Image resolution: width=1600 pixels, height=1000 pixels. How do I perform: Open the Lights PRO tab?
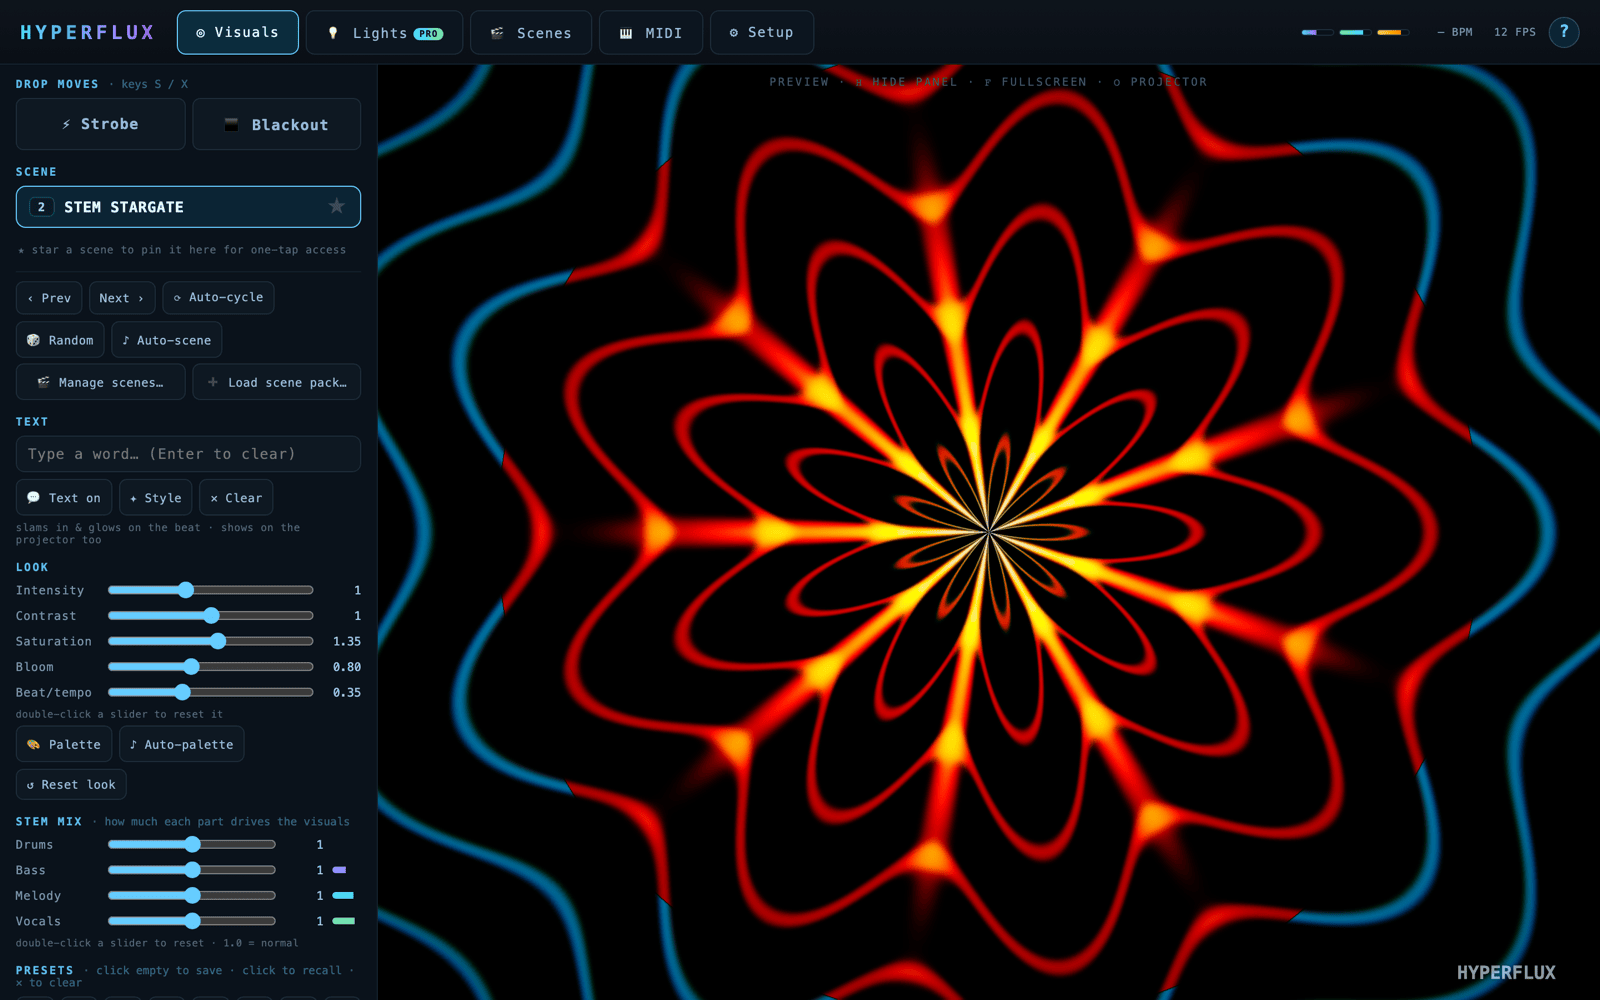click(385, 32)
